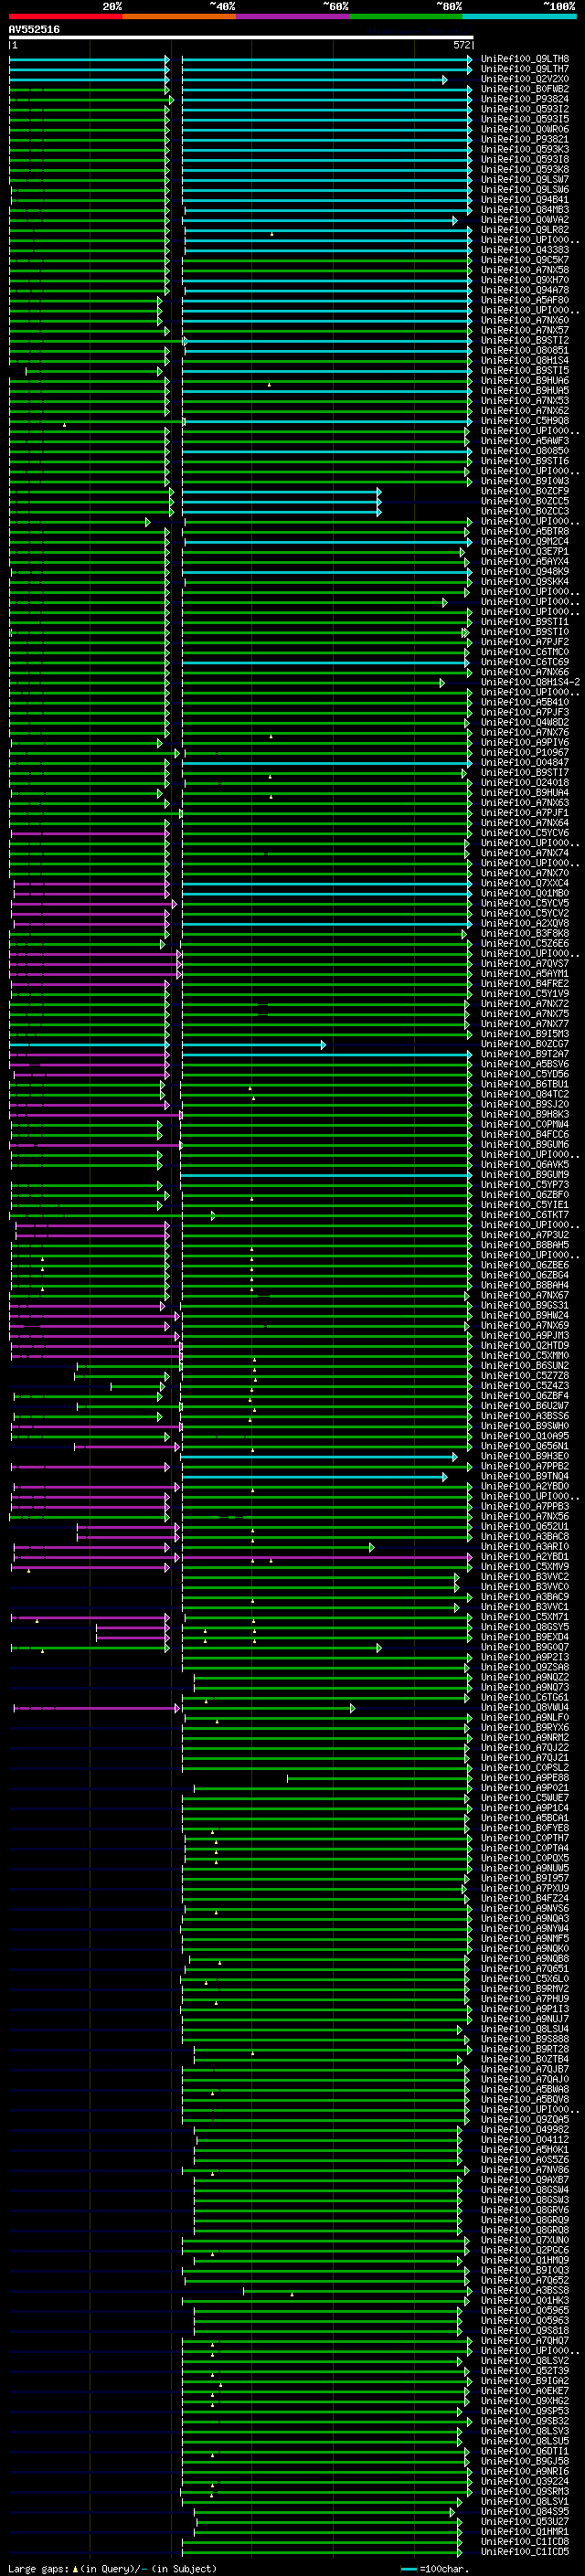This screenshot has height=2576, width=585.
Task: Select hit UniRef100_C5H9Q8
Action: (x=525, y=421)
